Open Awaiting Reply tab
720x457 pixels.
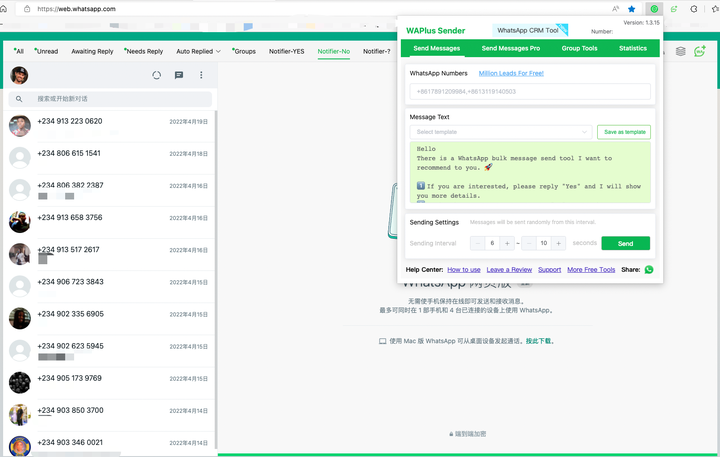(92, 51)
